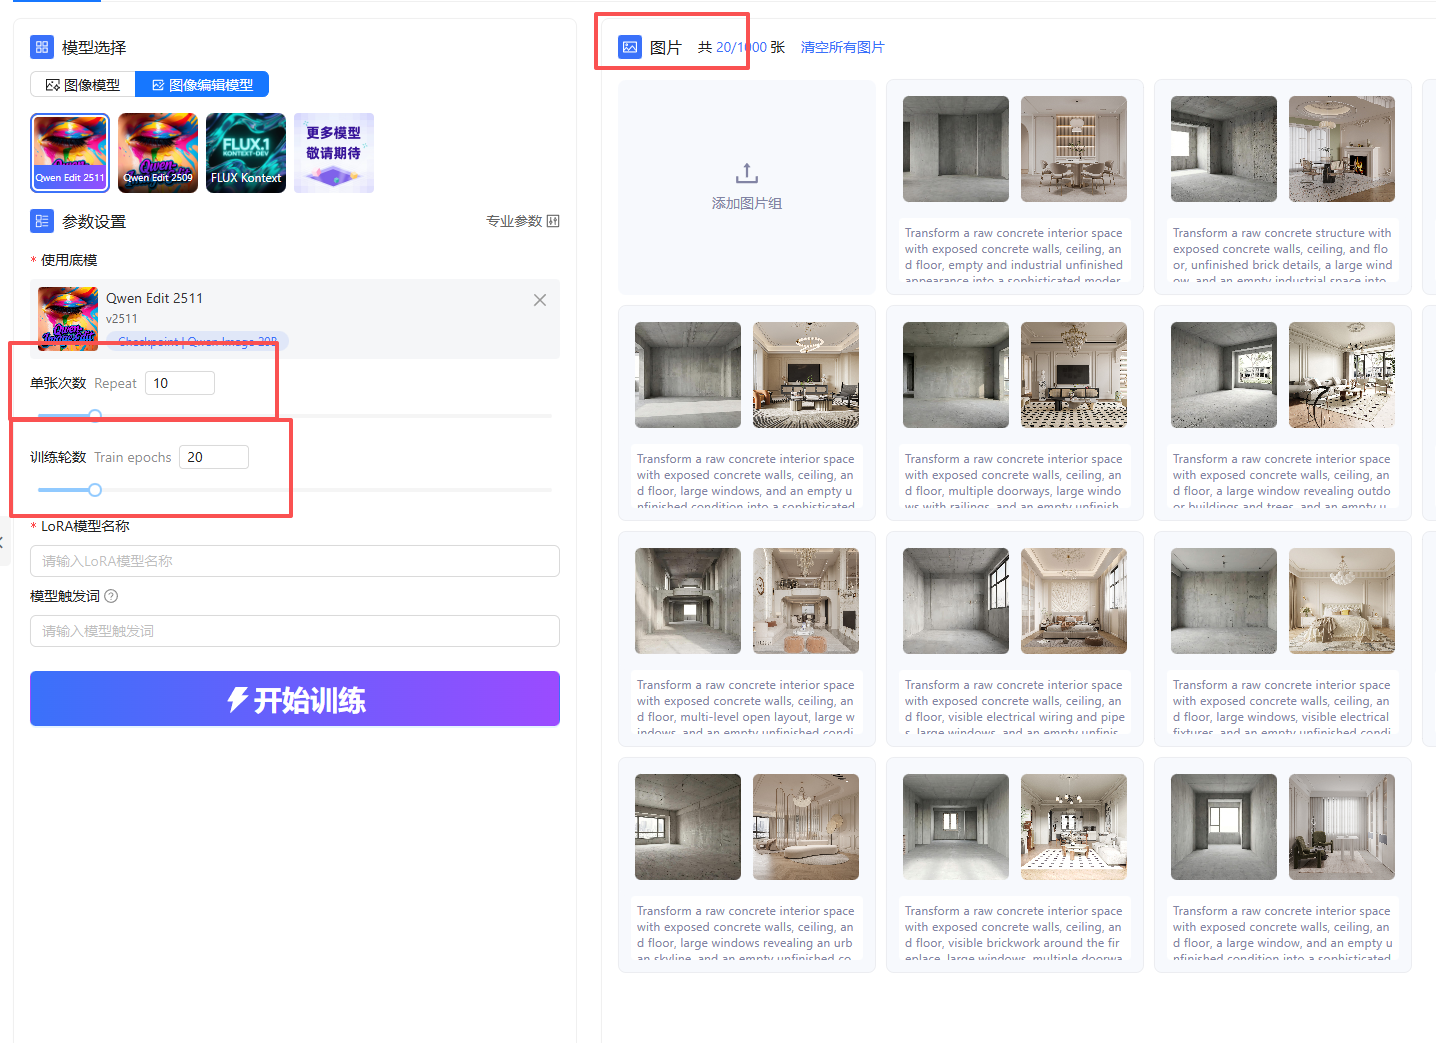Click the 模型触发词 help question icon

click(x=111, y=596)
